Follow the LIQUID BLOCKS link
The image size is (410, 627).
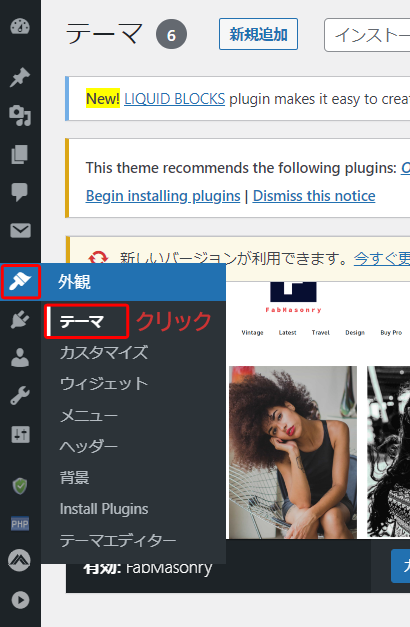click(174, 99)
